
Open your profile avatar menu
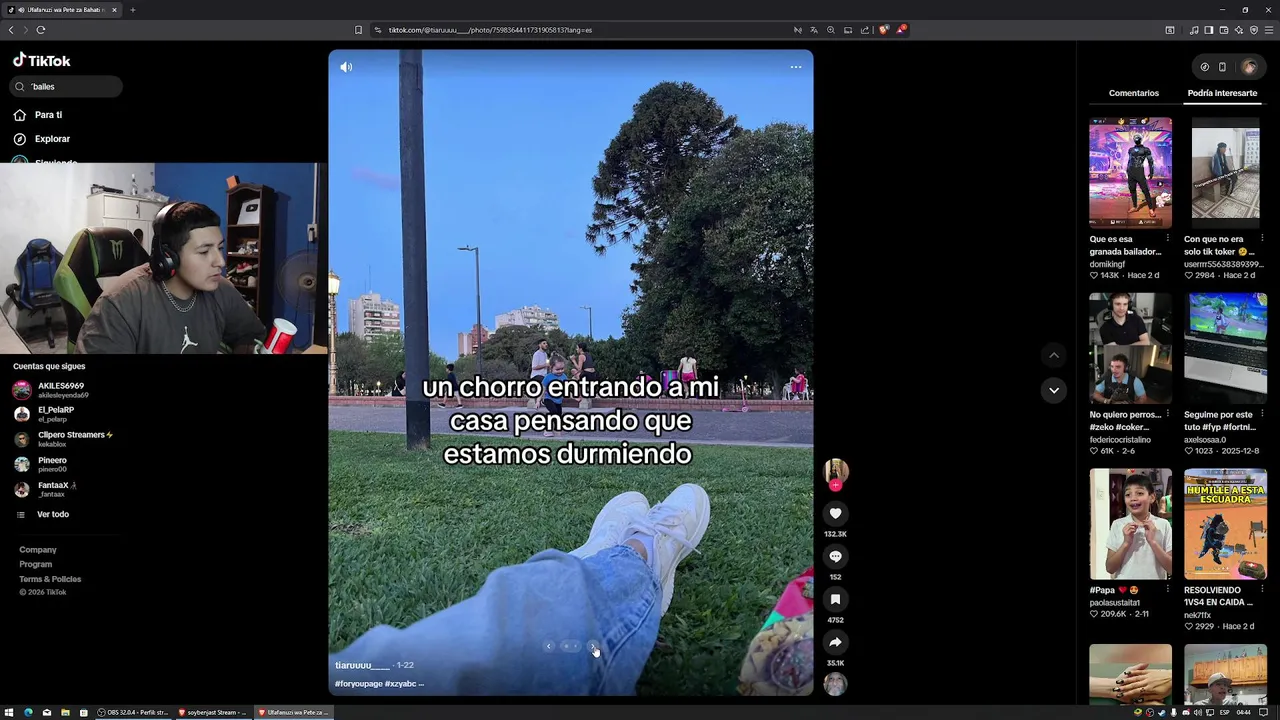1249,67
